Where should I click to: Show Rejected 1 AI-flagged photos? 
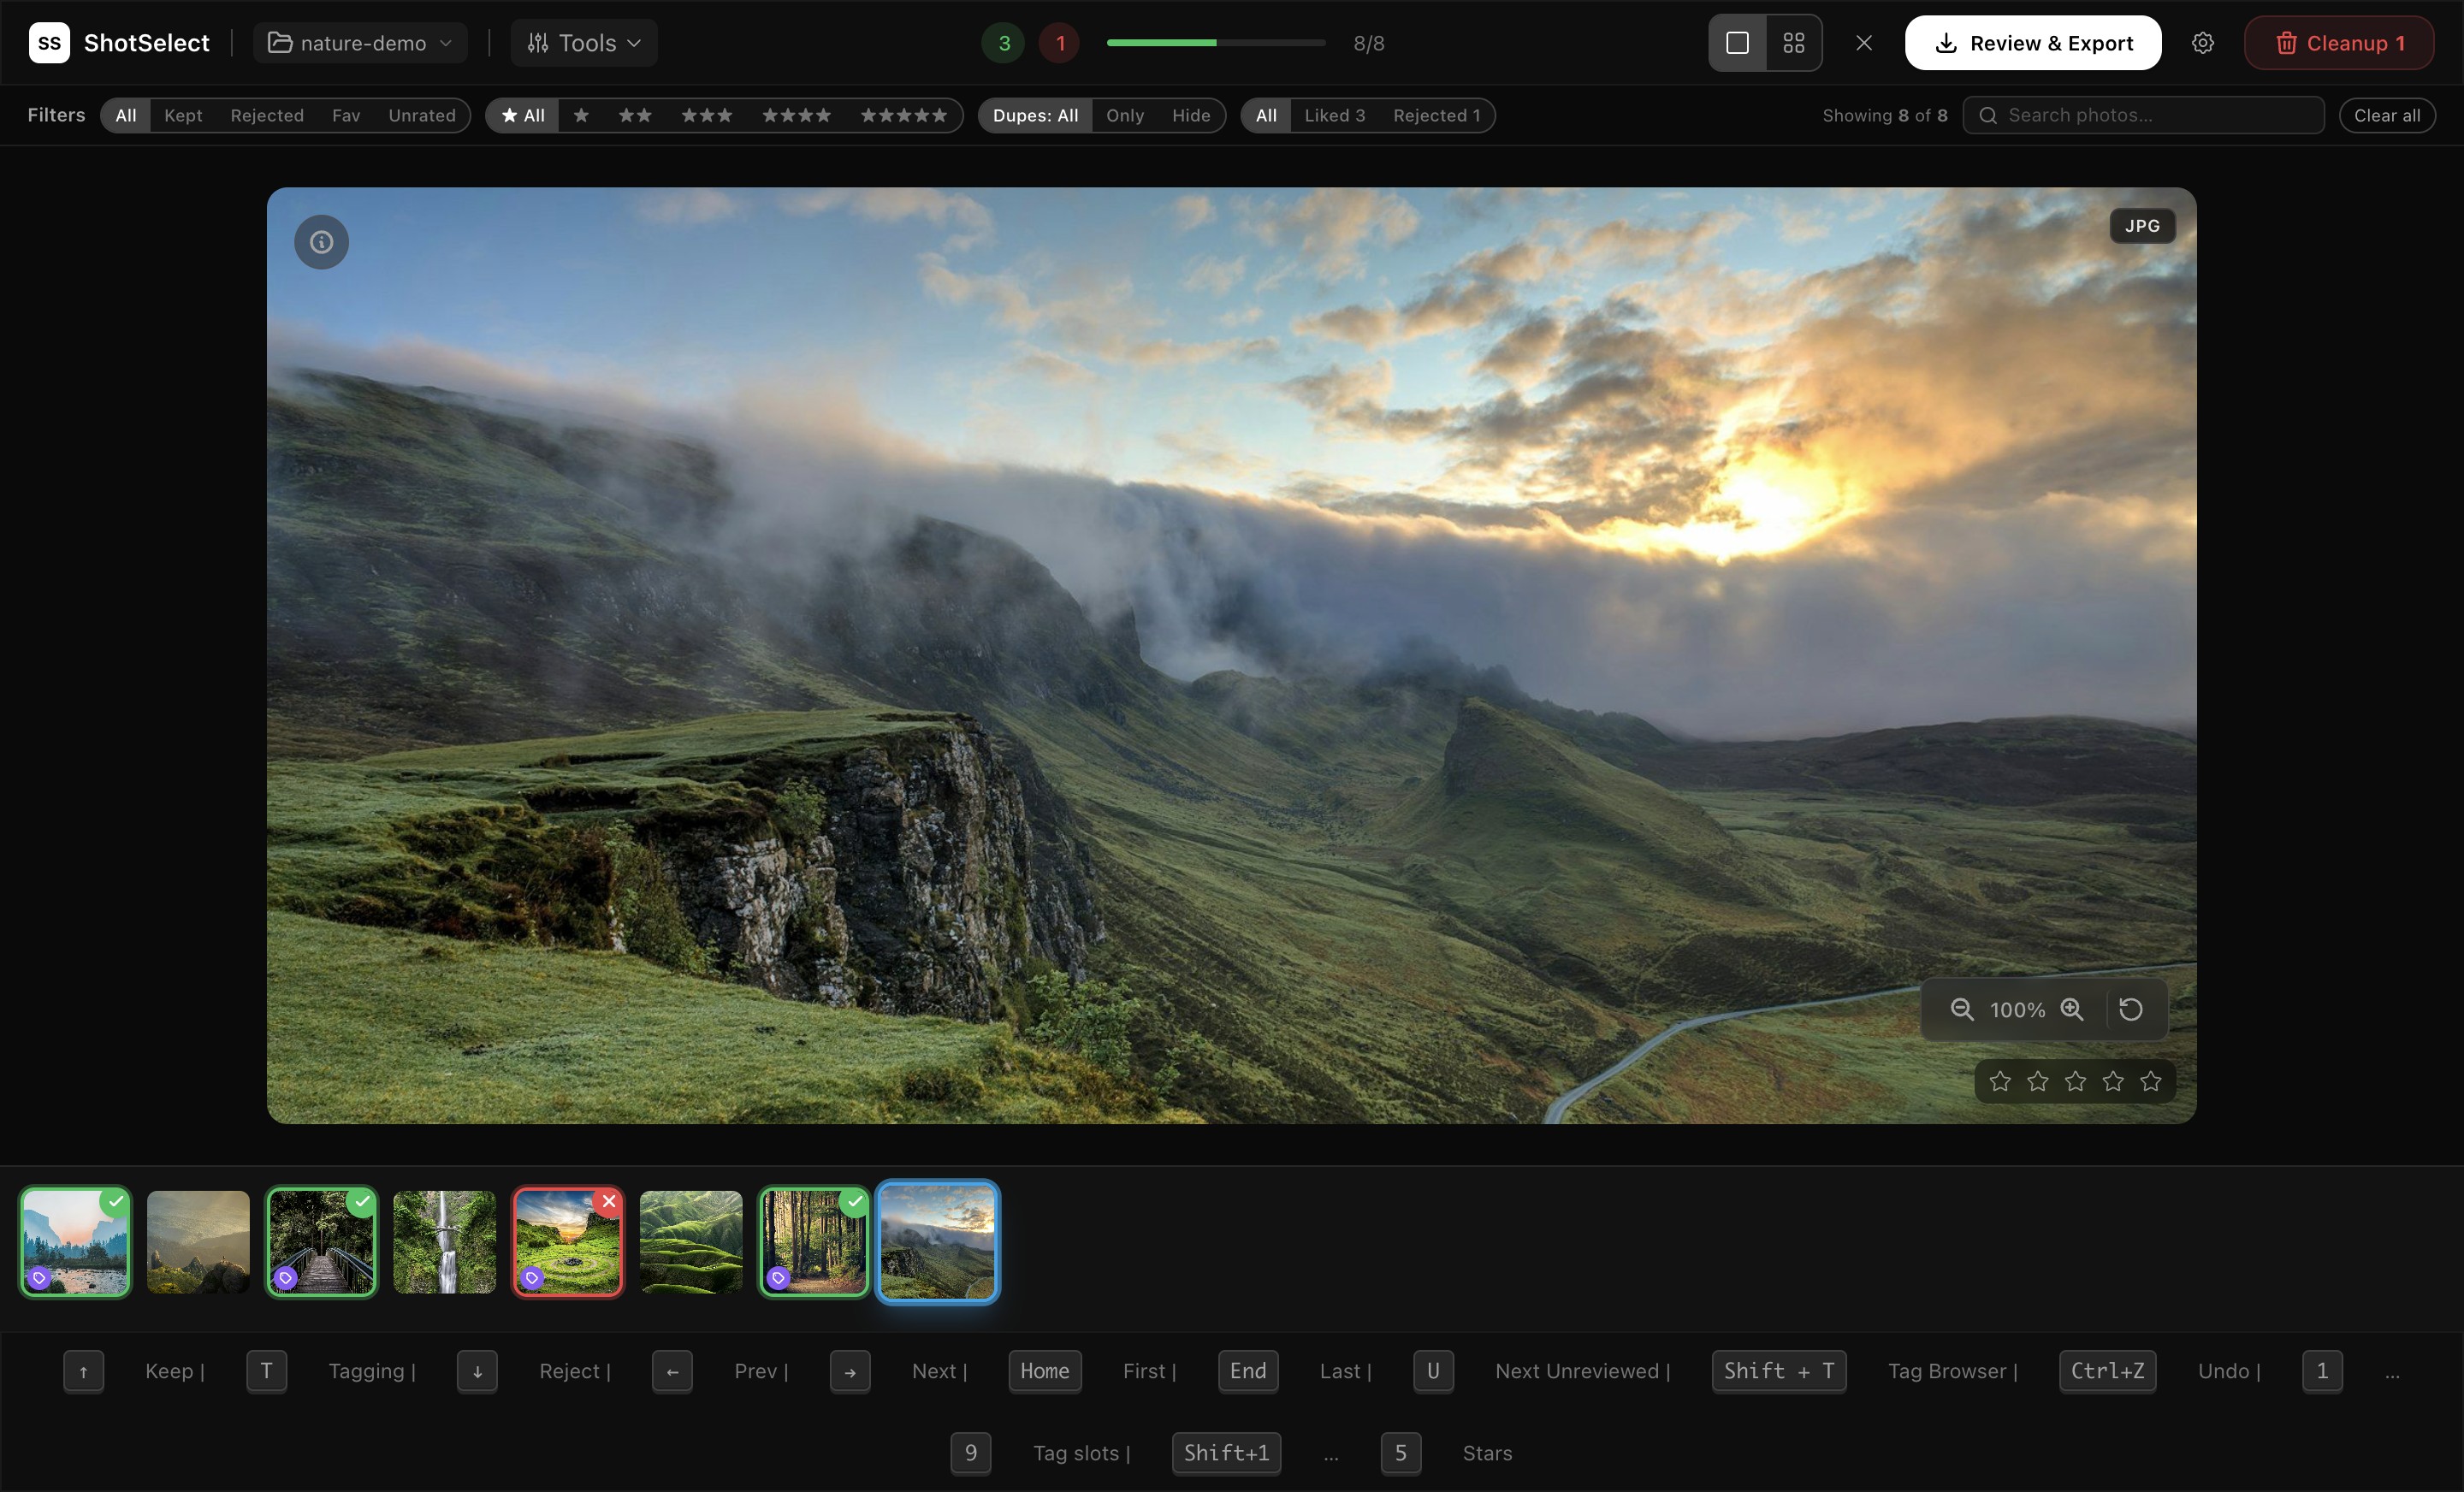tap(1436, 115)
